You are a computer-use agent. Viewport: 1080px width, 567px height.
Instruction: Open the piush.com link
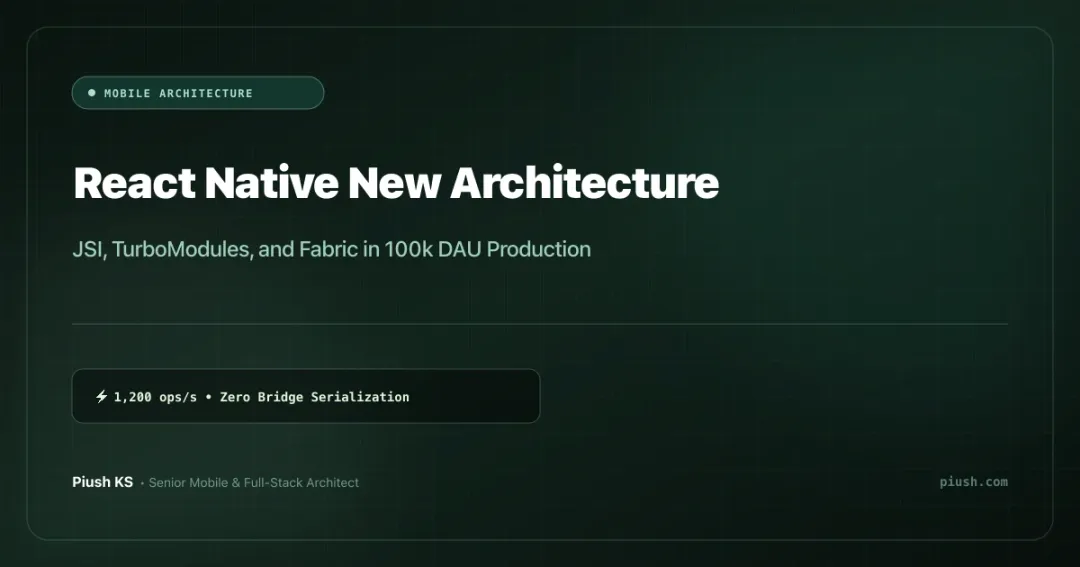pyautogui.click(x=973, y=482)
